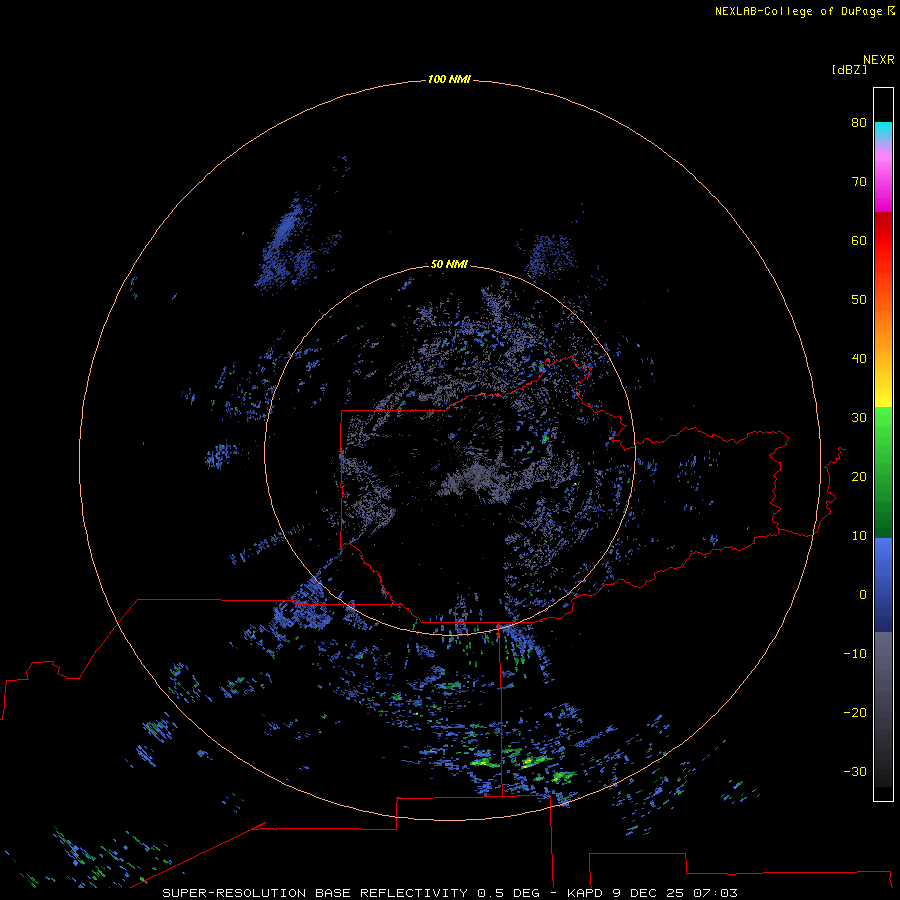This screenshot has height=900, width=900.
Task: Click the SUPER-RESOLUTION BASE REFLECTIVITY caption
Action: pyautogui.click(x=315, y=893)
